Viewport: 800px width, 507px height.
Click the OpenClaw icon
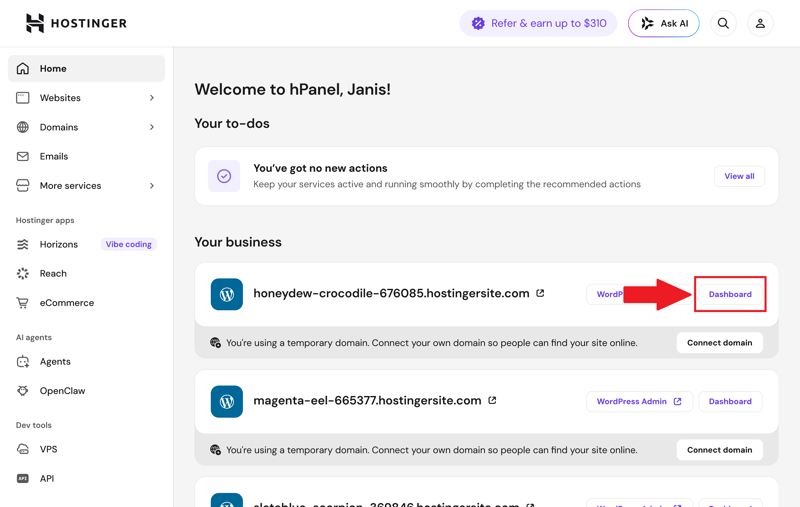point(22,391)
